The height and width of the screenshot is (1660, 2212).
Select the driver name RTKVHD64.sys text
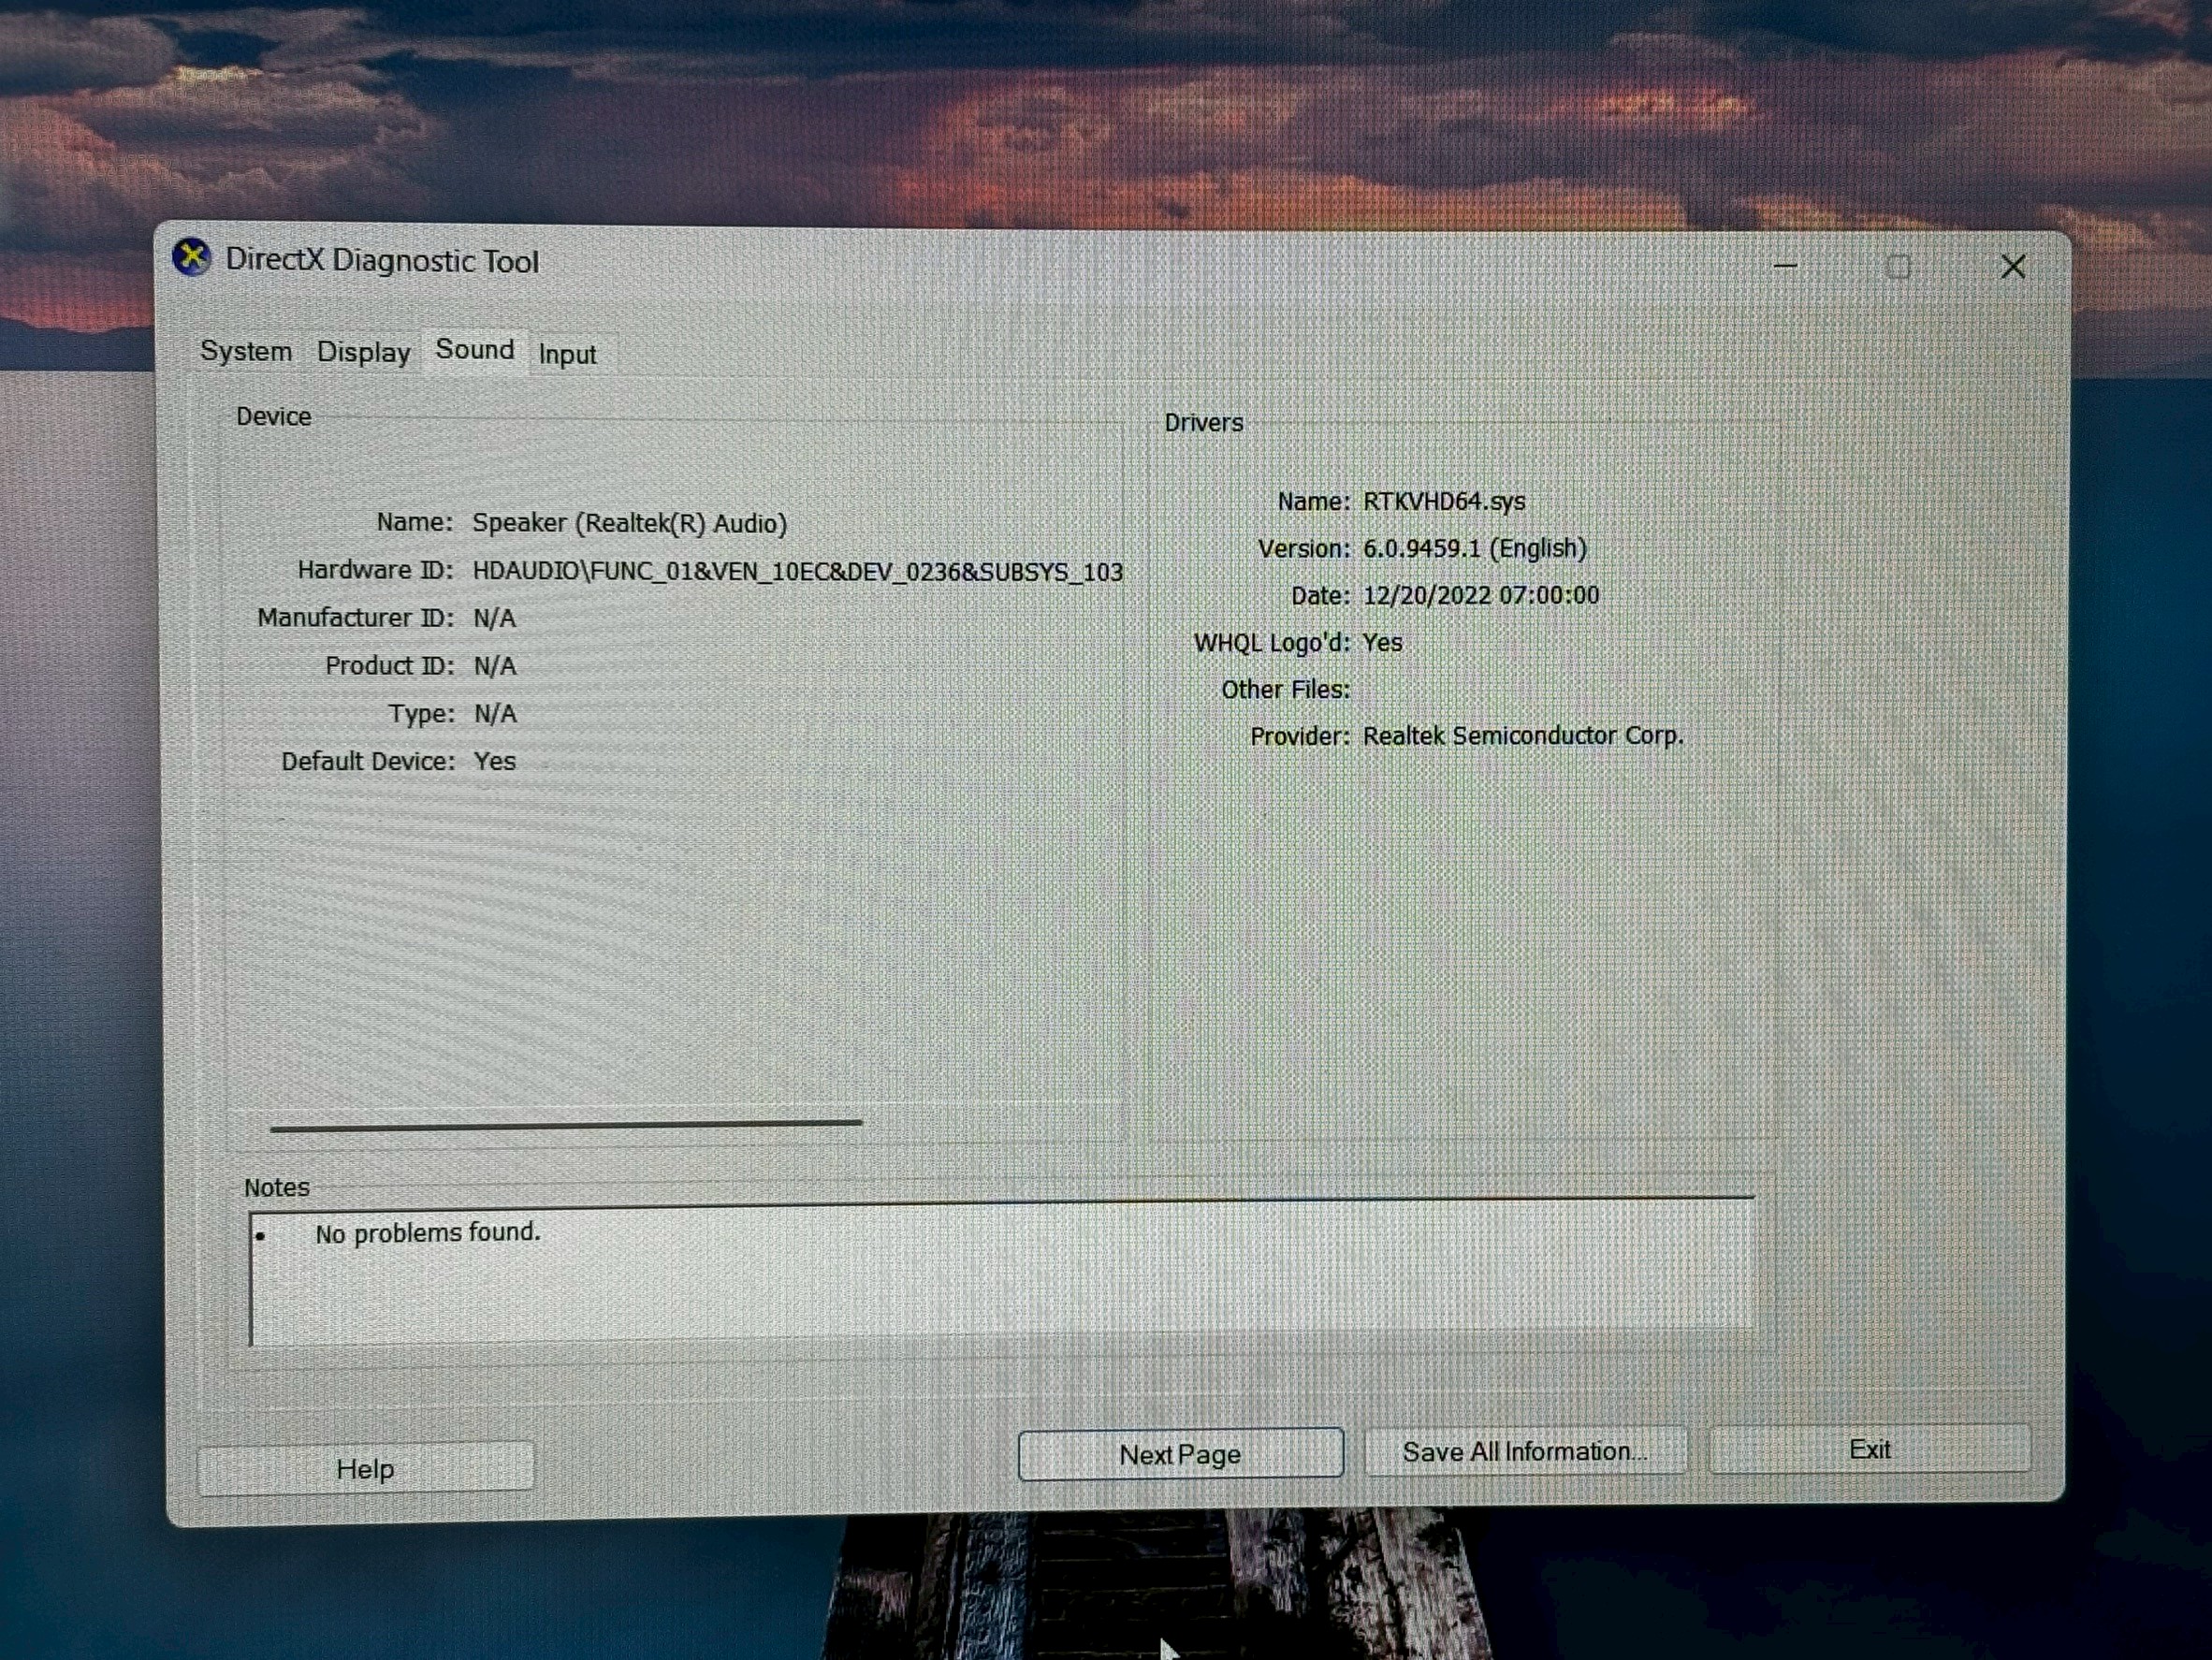tap(1444, 500)
